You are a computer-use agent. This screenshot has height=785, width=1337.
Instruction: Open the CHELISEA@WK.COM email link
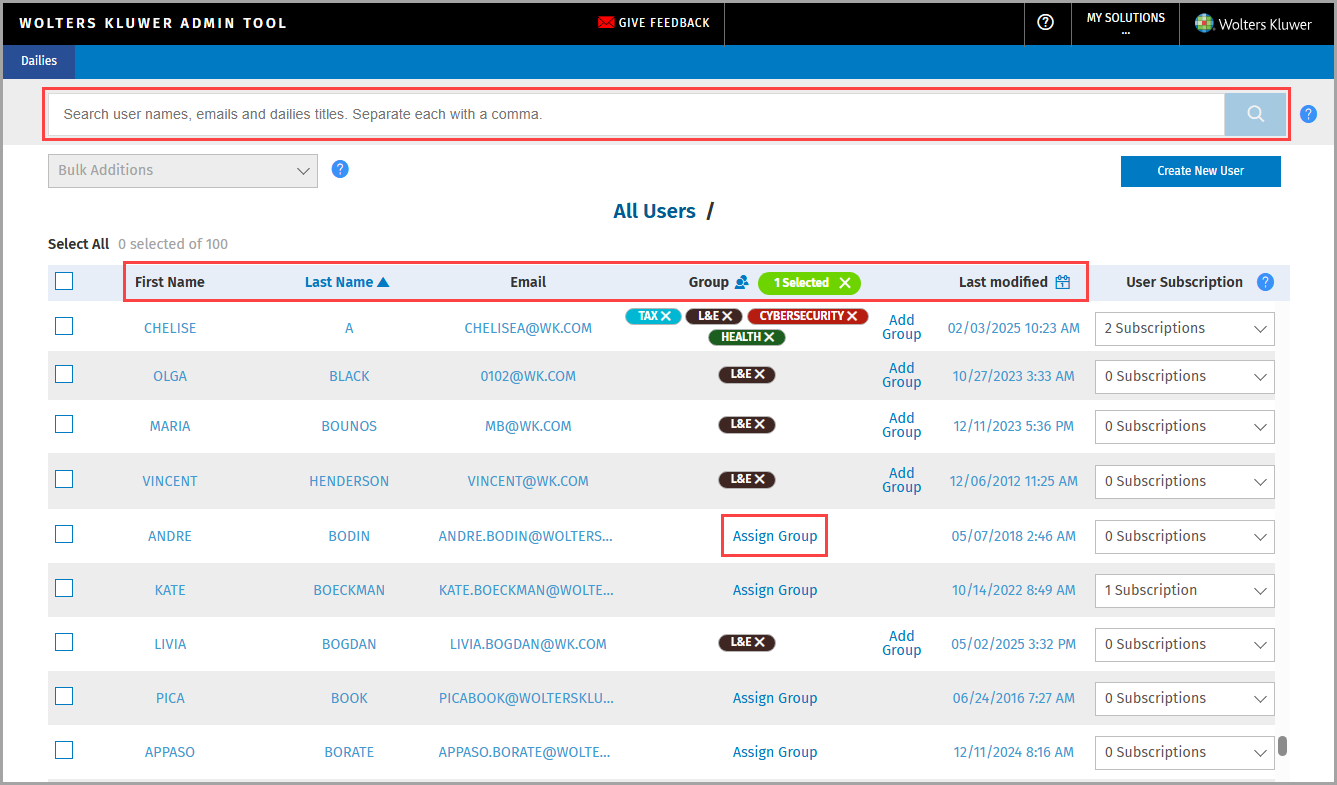(x=528, y=328)
